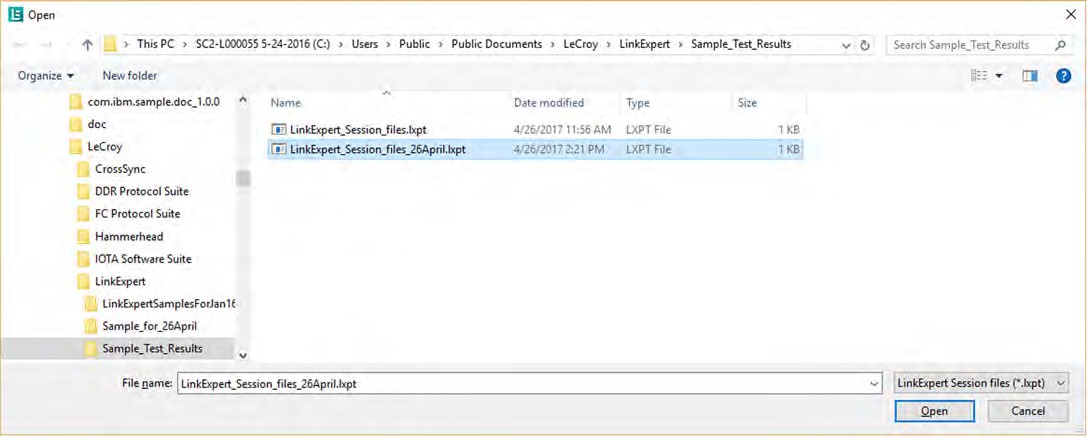
Task: Click the Help question mark icon
Action: click(x=1063, y=76)
